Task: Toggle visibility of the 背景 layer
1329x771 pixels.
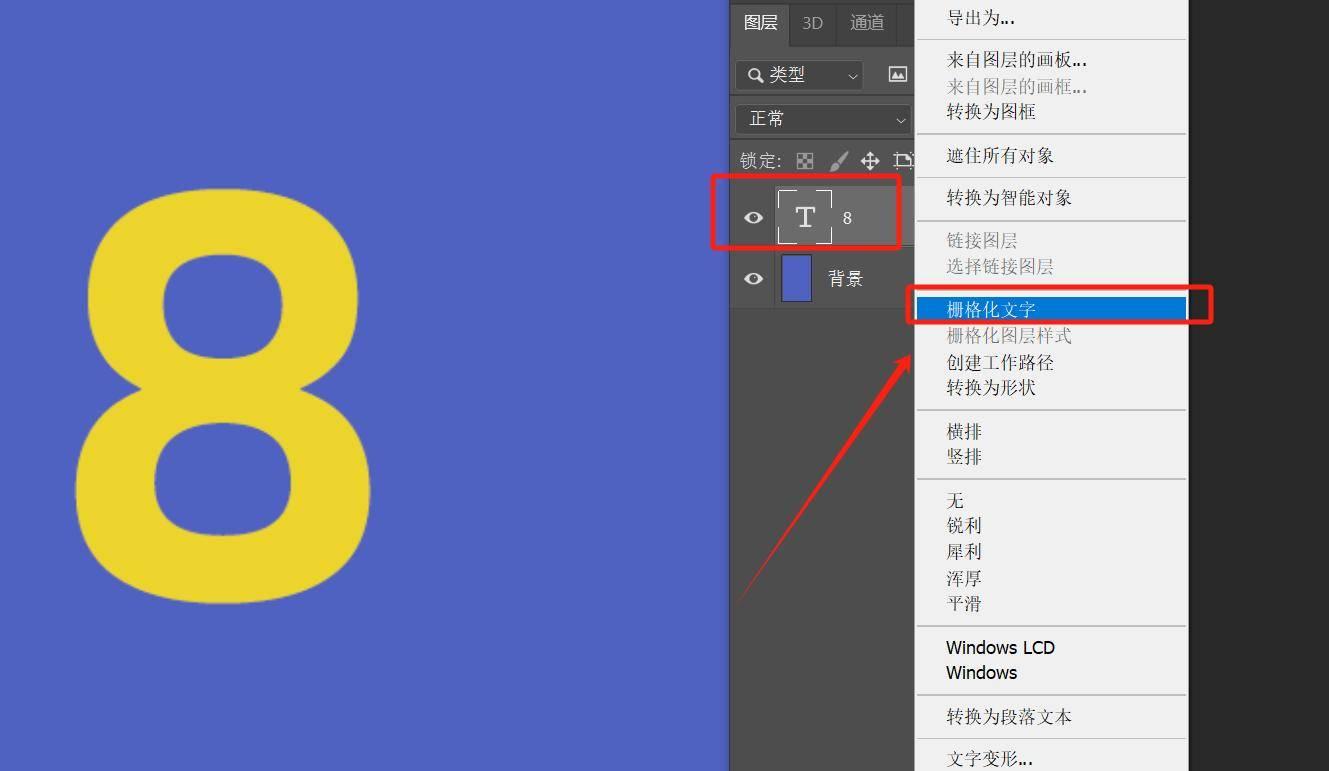Action: pyautogui.click(x=753, y=279)
